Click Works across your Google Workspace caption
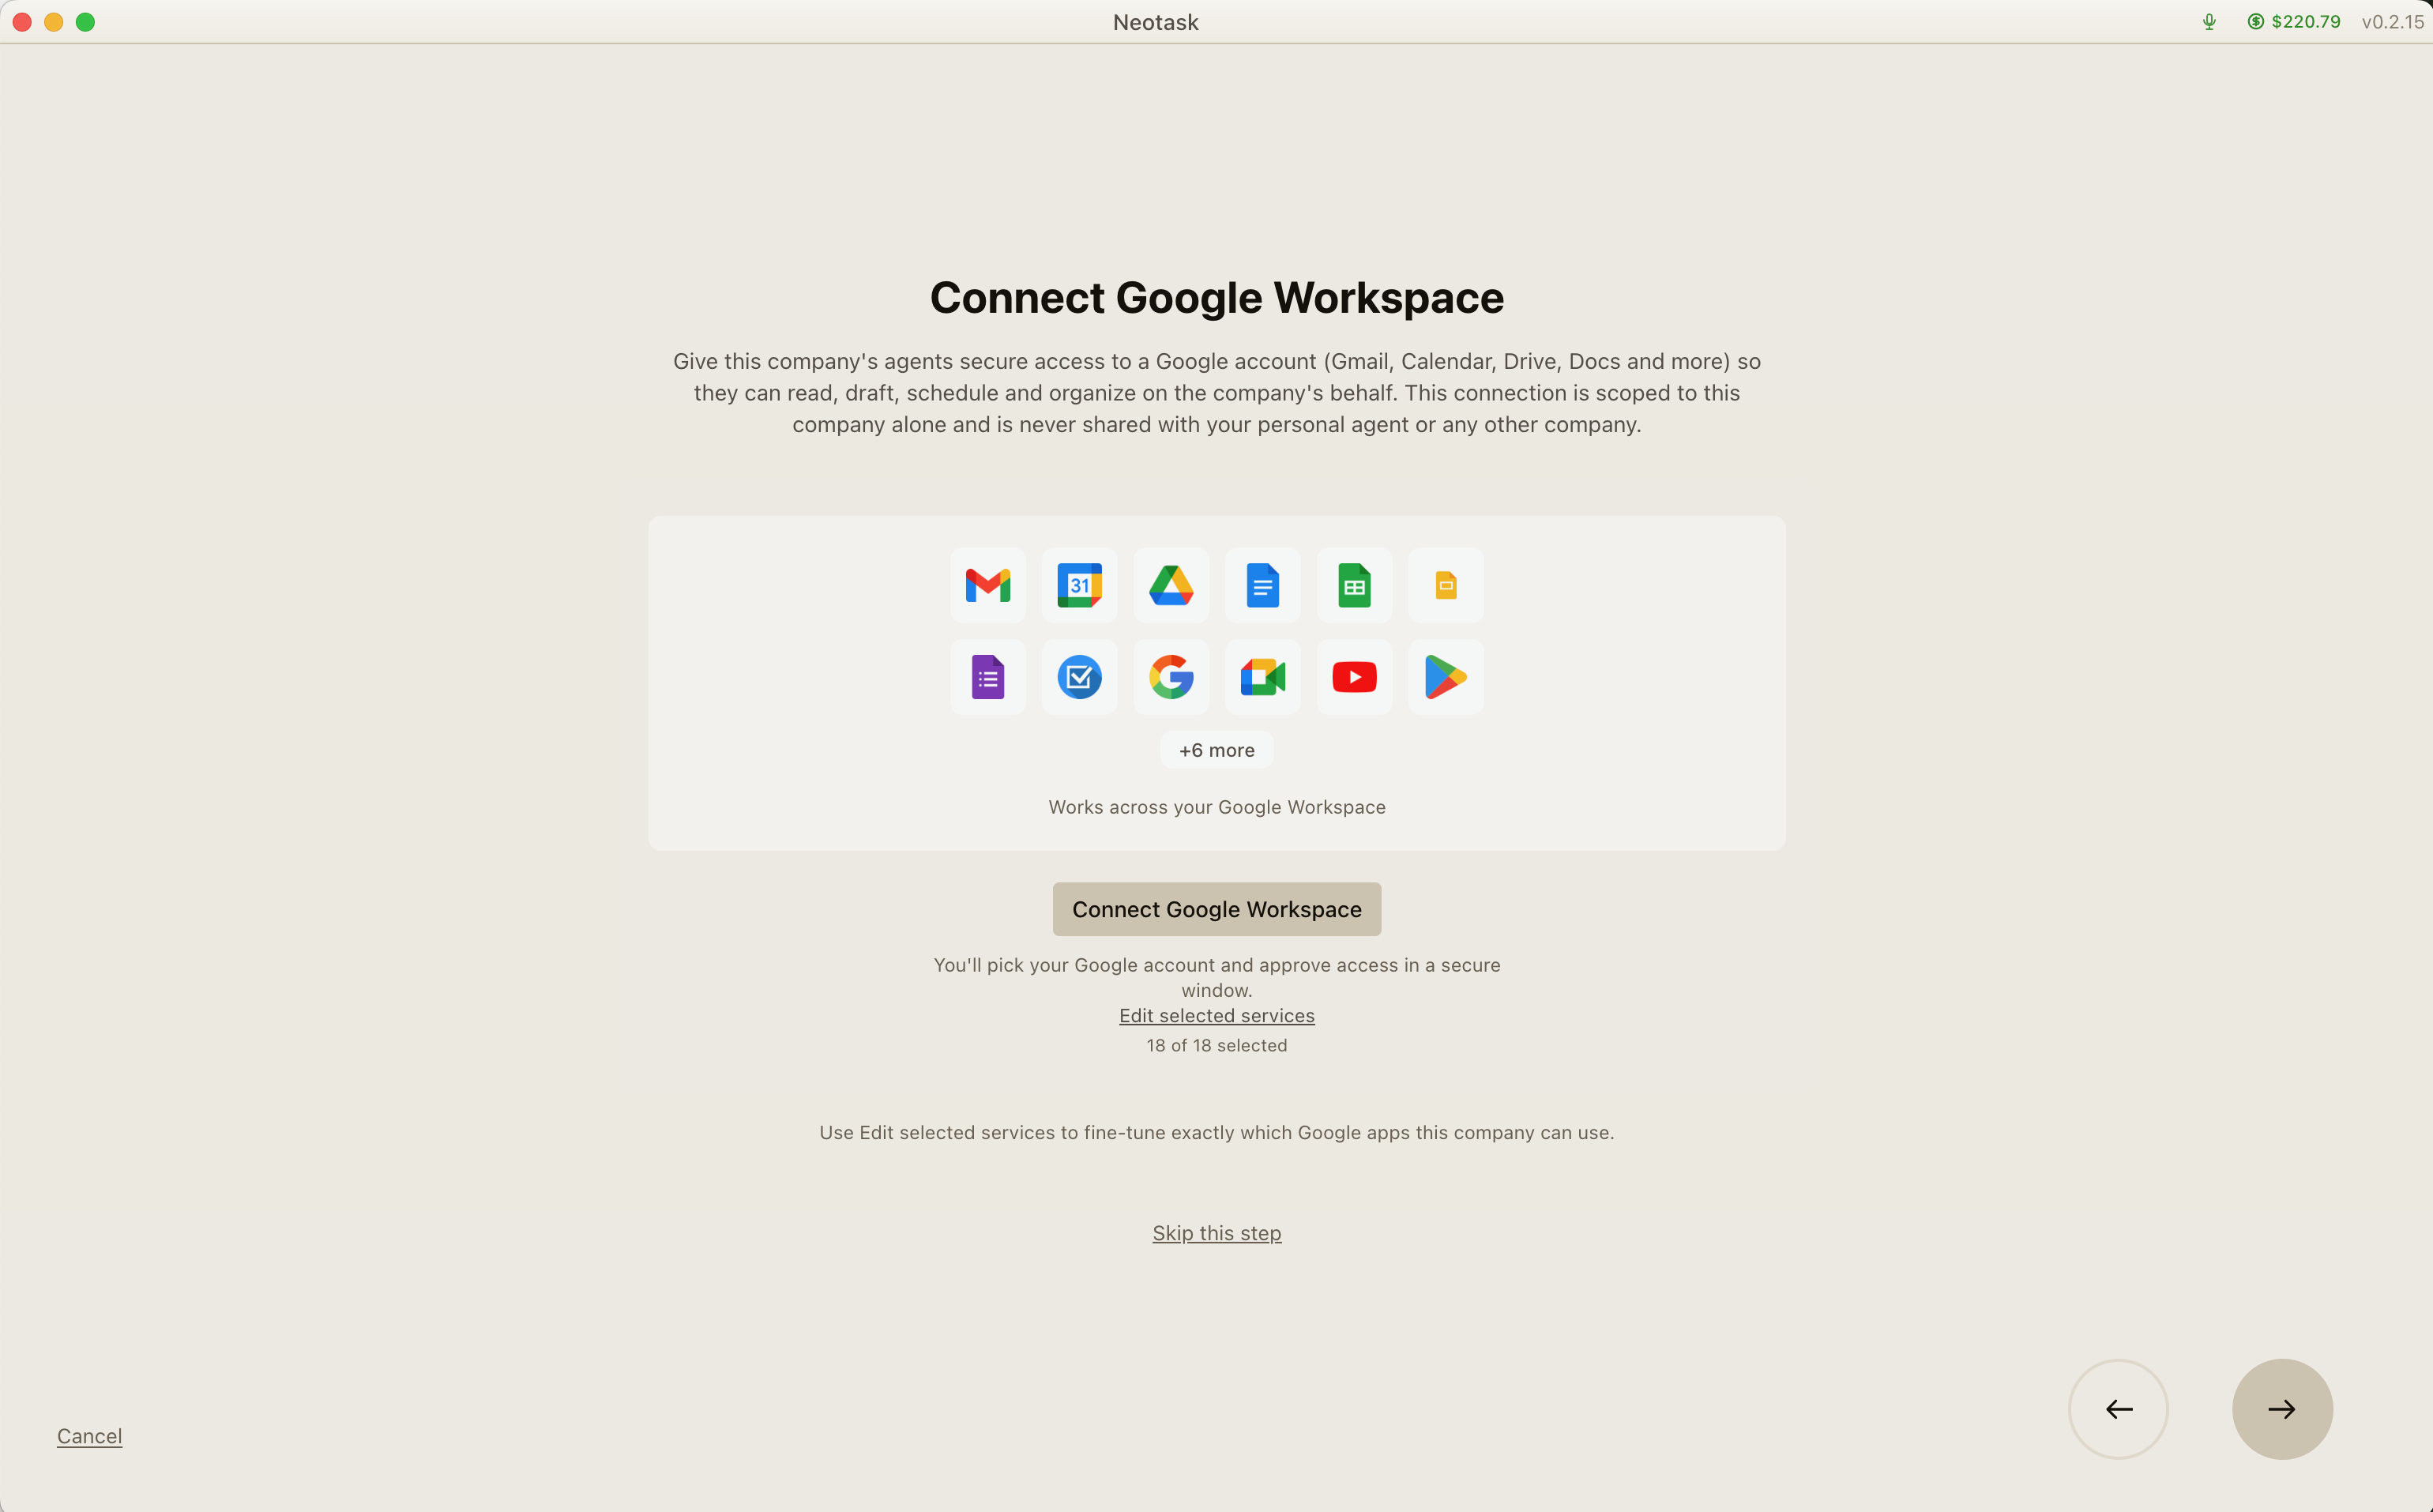 (1216, 807)
